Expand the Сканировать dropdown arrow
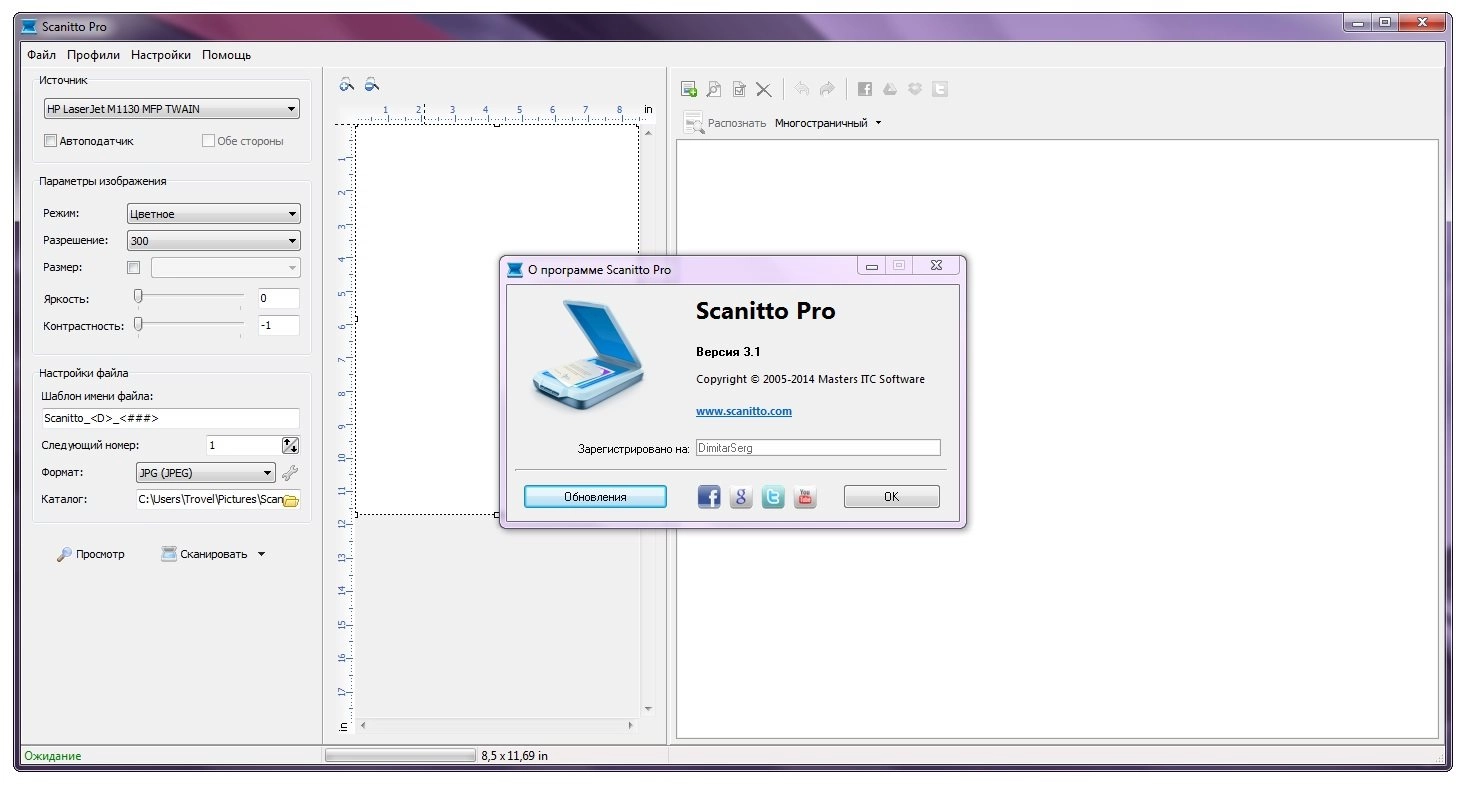The image size is (1470, 791). point(262,554)
